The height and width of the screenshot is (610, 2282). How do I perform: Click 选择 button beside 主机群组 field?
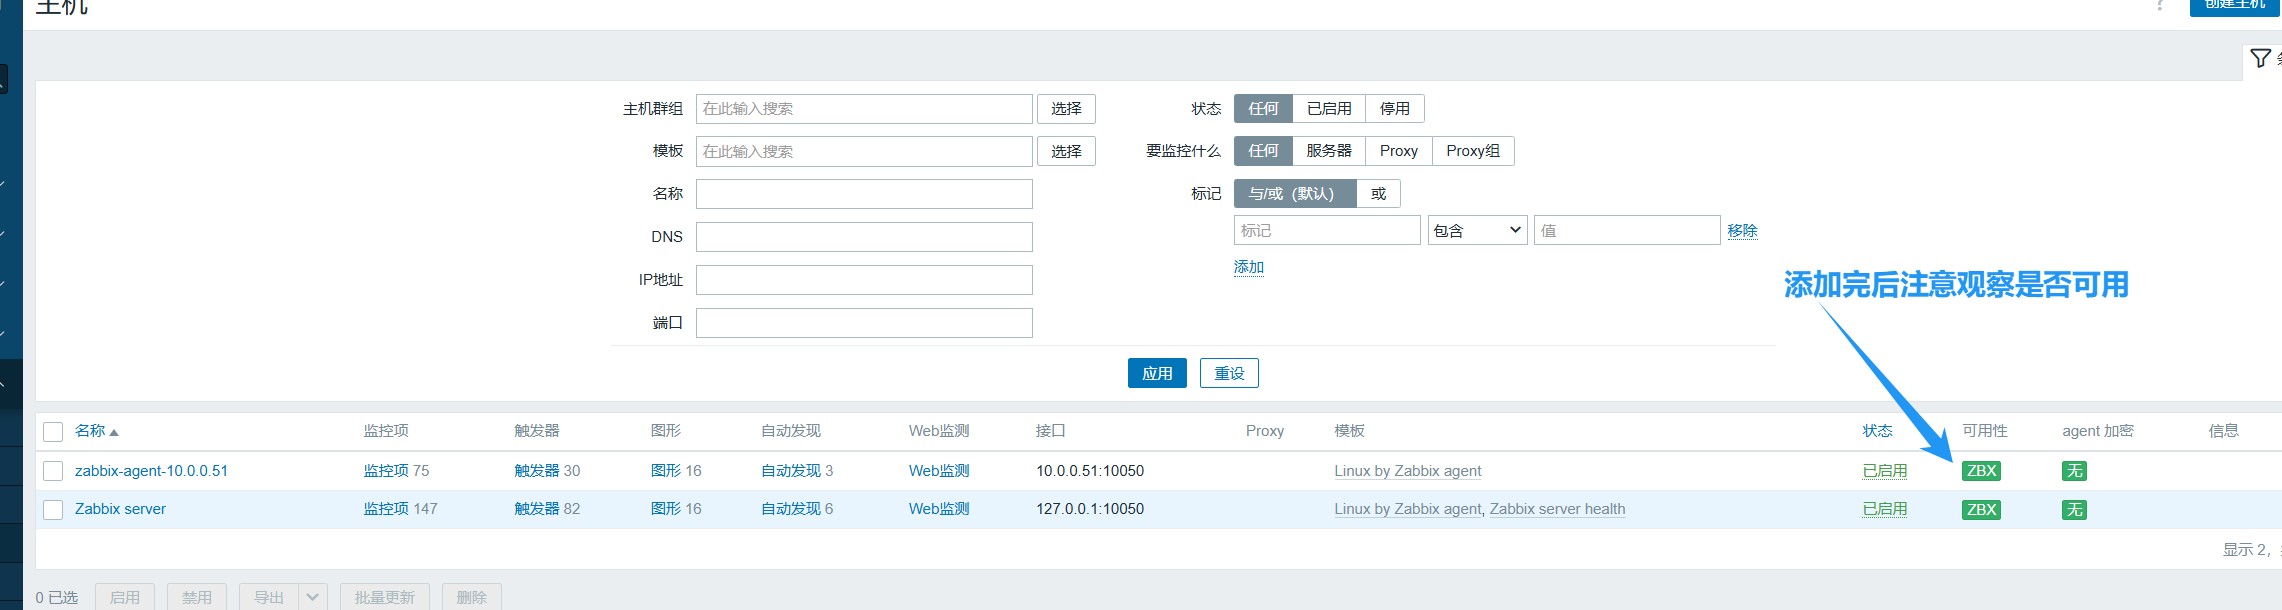pos(1066,109)
